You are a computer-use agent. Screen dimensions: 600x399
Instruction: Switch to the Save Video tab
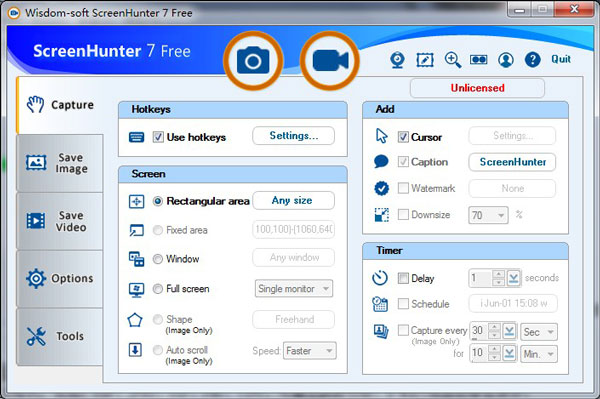(x=60, y=221)
